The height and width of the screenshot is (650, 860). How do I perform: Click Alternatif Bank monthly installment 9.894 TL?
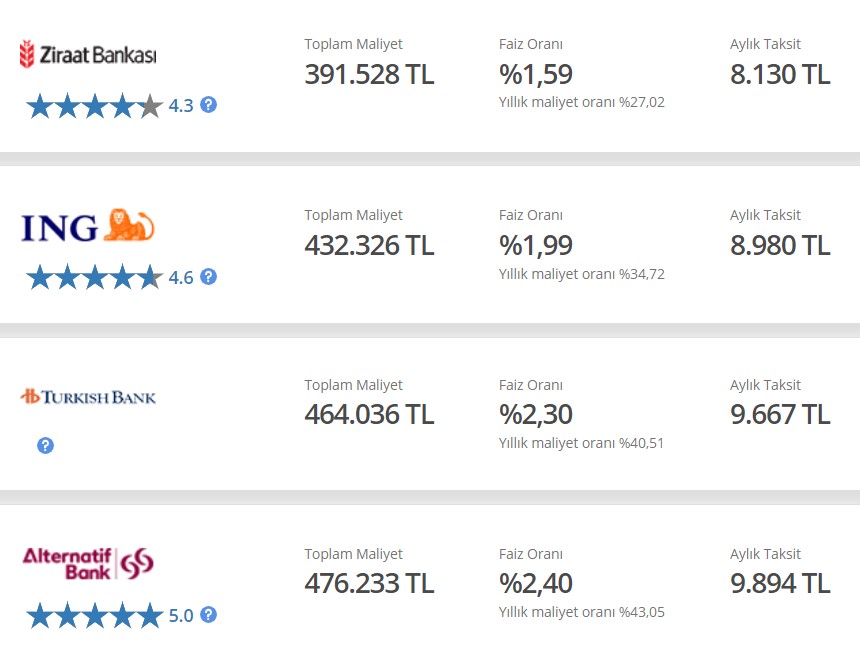click(x=780, y=584)
